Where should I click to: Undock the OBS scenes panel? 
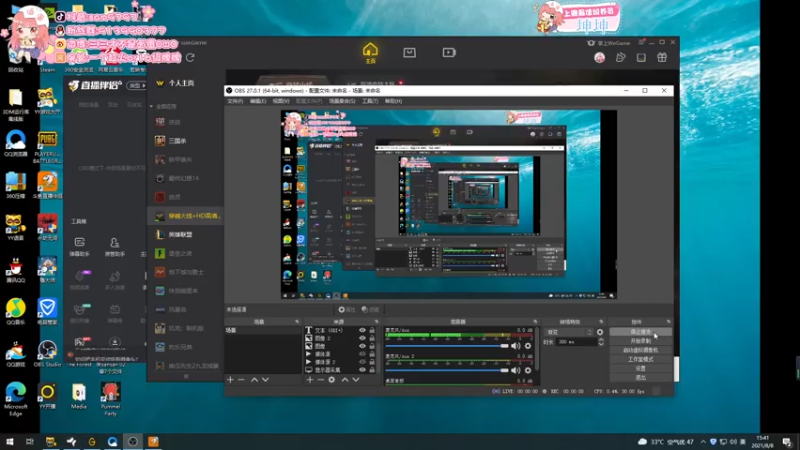coord(297,322)
